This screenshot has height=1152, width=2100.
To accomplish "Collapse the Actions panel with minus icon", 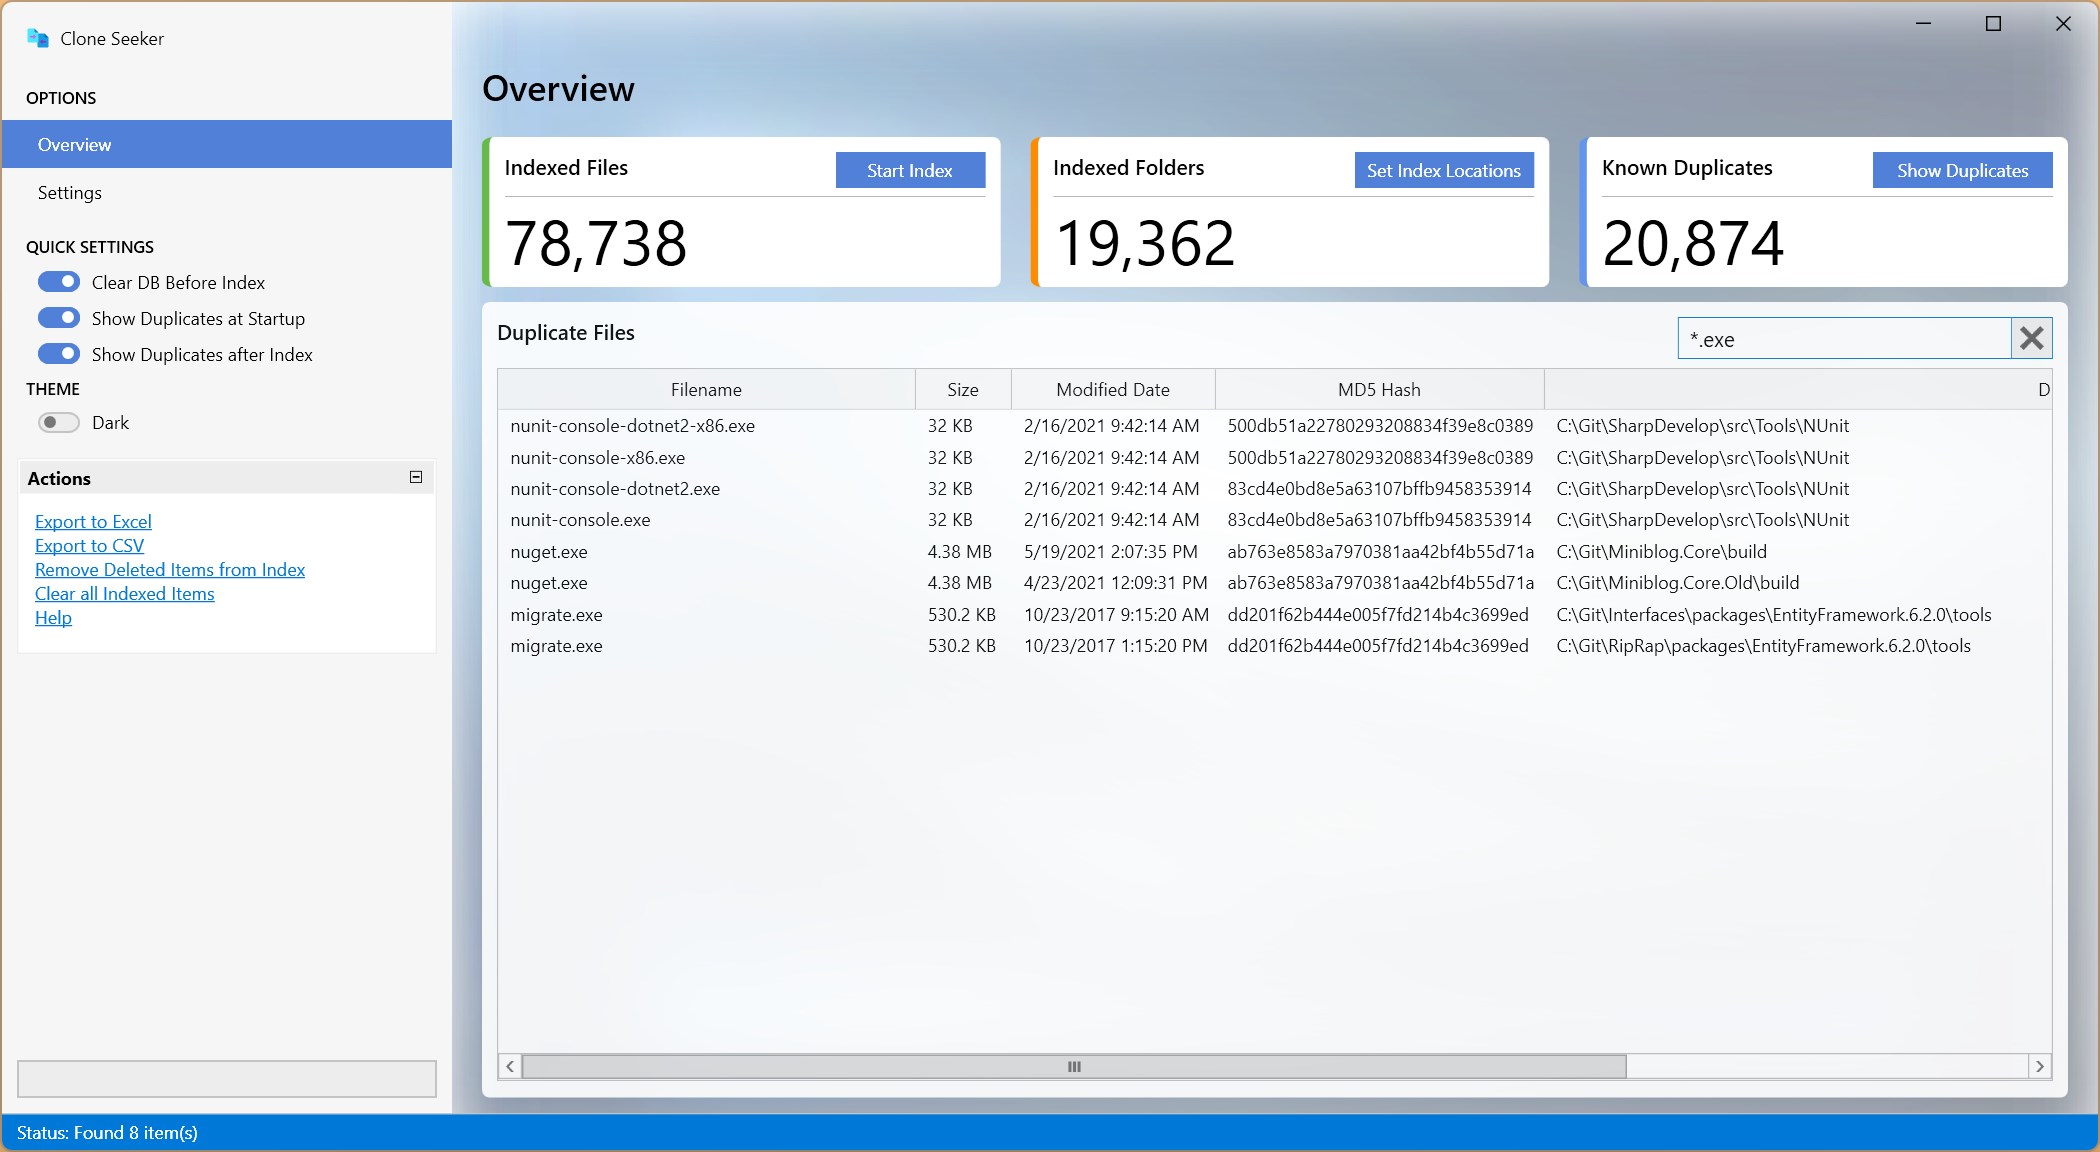I will (x=416, y=477).
